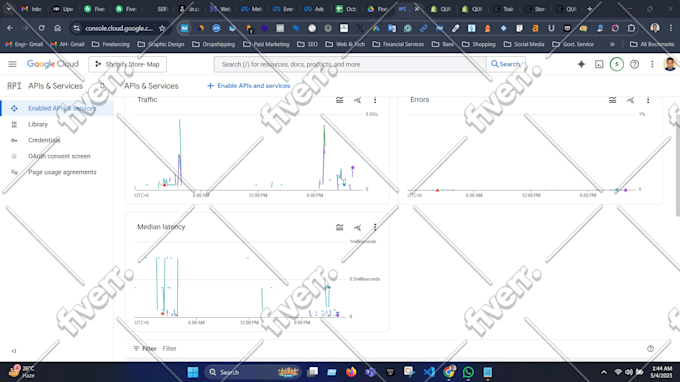Show hidden bookmarks with the double chevron
The width and height of the screenshot is (680, 382).
pyautogui.click(x=612, y=44)
